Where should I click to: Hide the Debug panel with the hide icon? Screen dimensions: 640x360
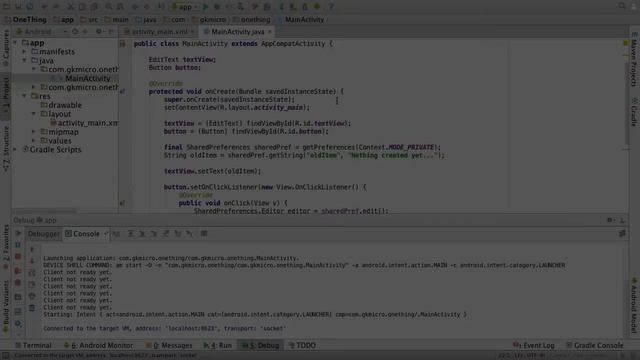pos(622,220)
